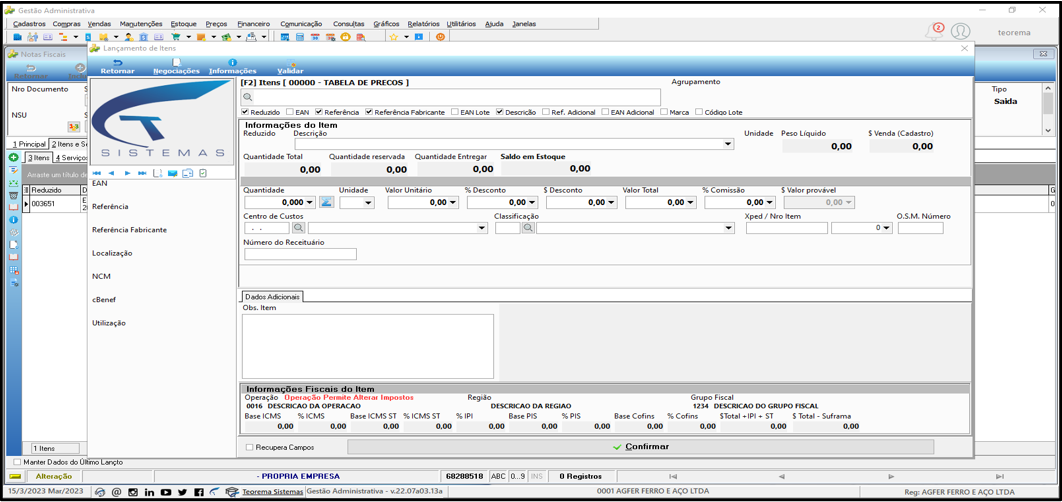The width and height of the screenshot is (1062, 502).
Task: Open the Estoque menu
Action: [184, 24]
